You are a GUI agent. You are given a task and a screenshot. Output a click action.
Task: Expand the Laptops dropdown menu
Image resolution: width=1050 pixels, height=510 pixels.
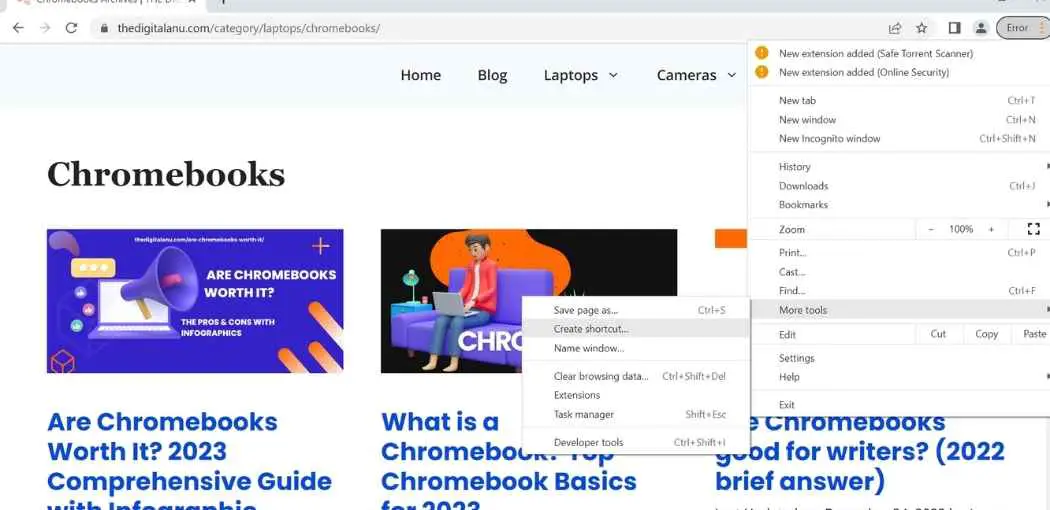coord(581,75)
